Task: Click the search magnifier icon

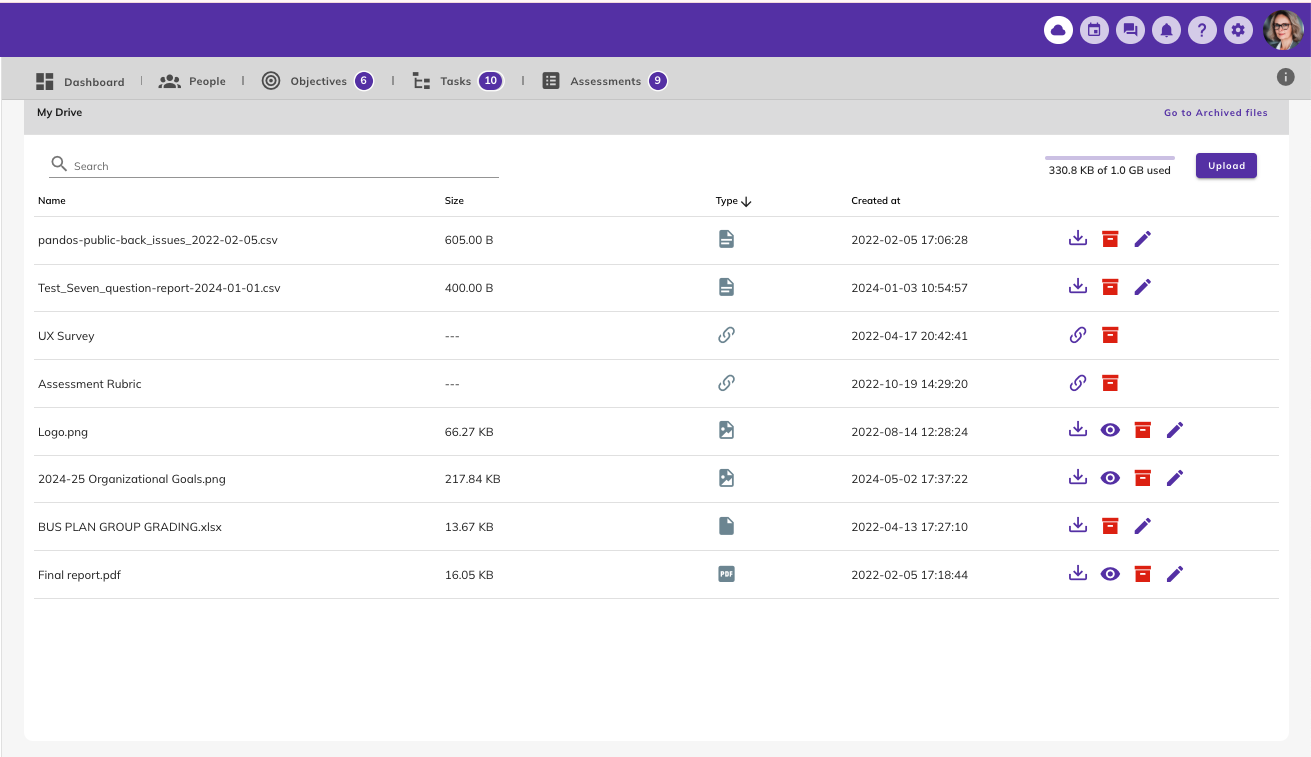Action: tap(59, 164)
